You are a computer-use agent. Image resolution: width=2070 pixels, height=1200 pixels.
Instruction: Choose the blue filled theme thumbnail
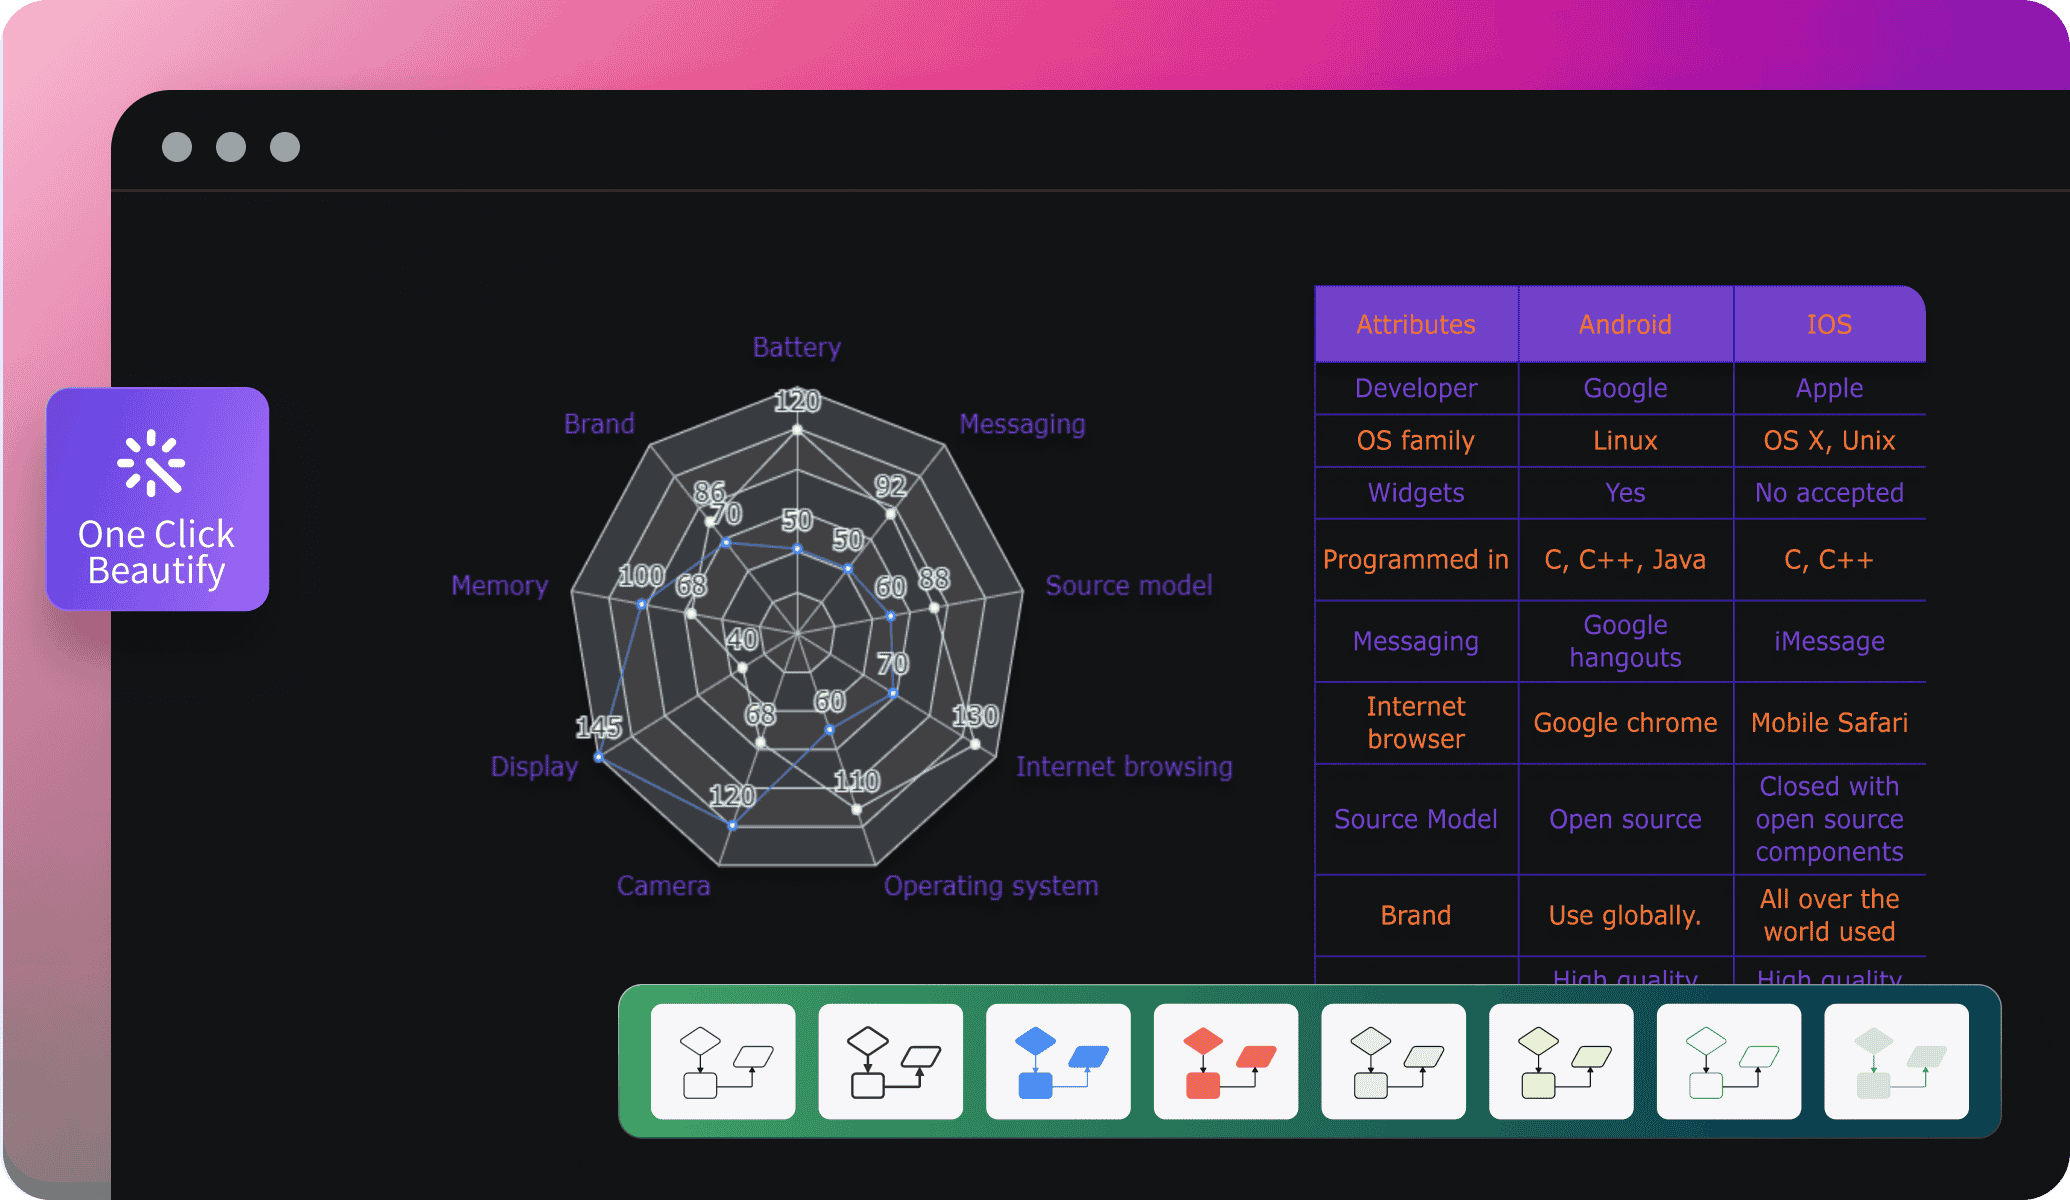[x=1058, y=1061]
